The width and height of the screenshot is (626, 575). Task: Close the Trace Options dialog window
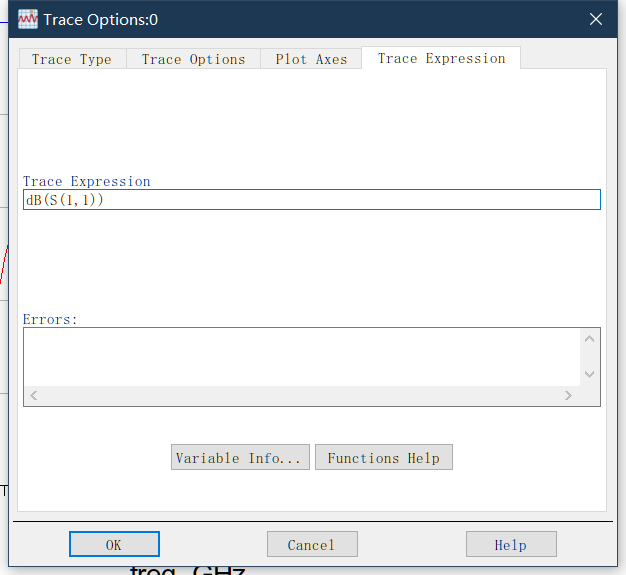pos(596,19)
